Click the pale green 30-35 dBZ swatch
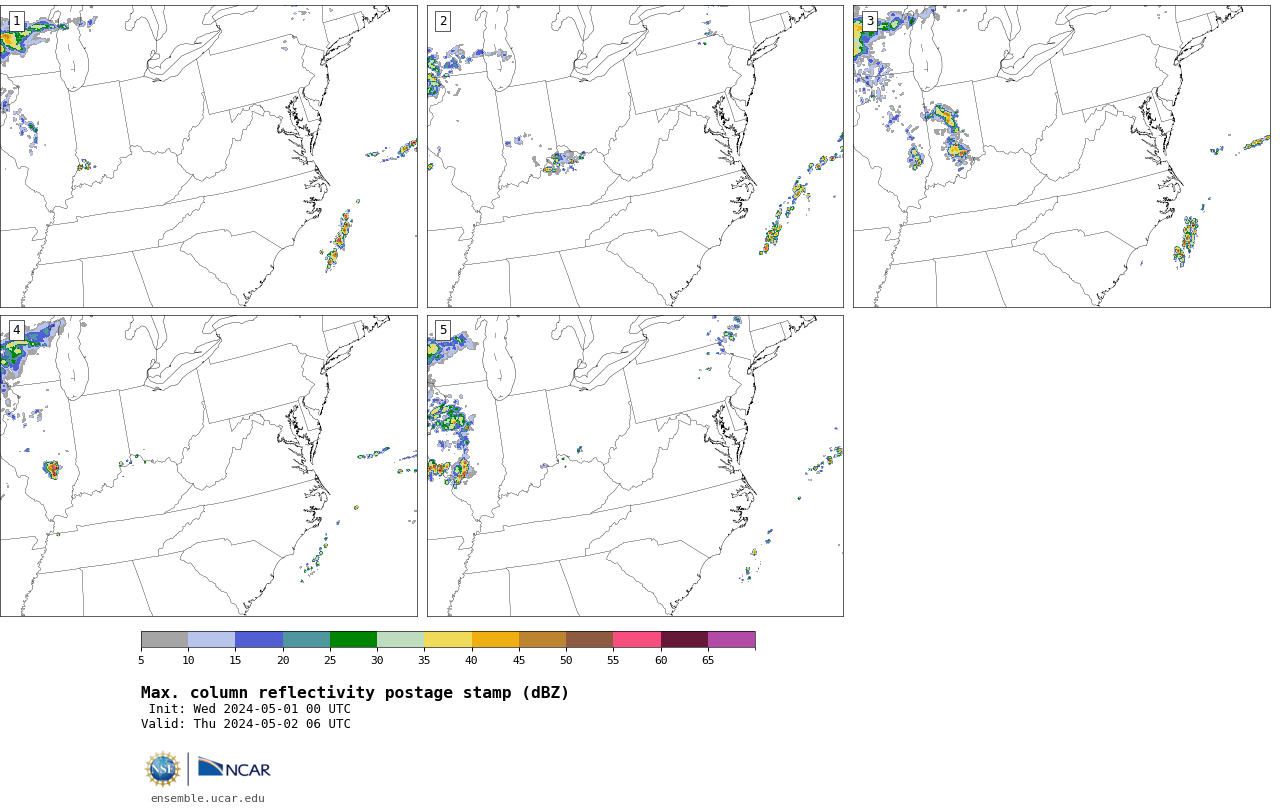This screenshot has width=1280, height=809. 400,640
